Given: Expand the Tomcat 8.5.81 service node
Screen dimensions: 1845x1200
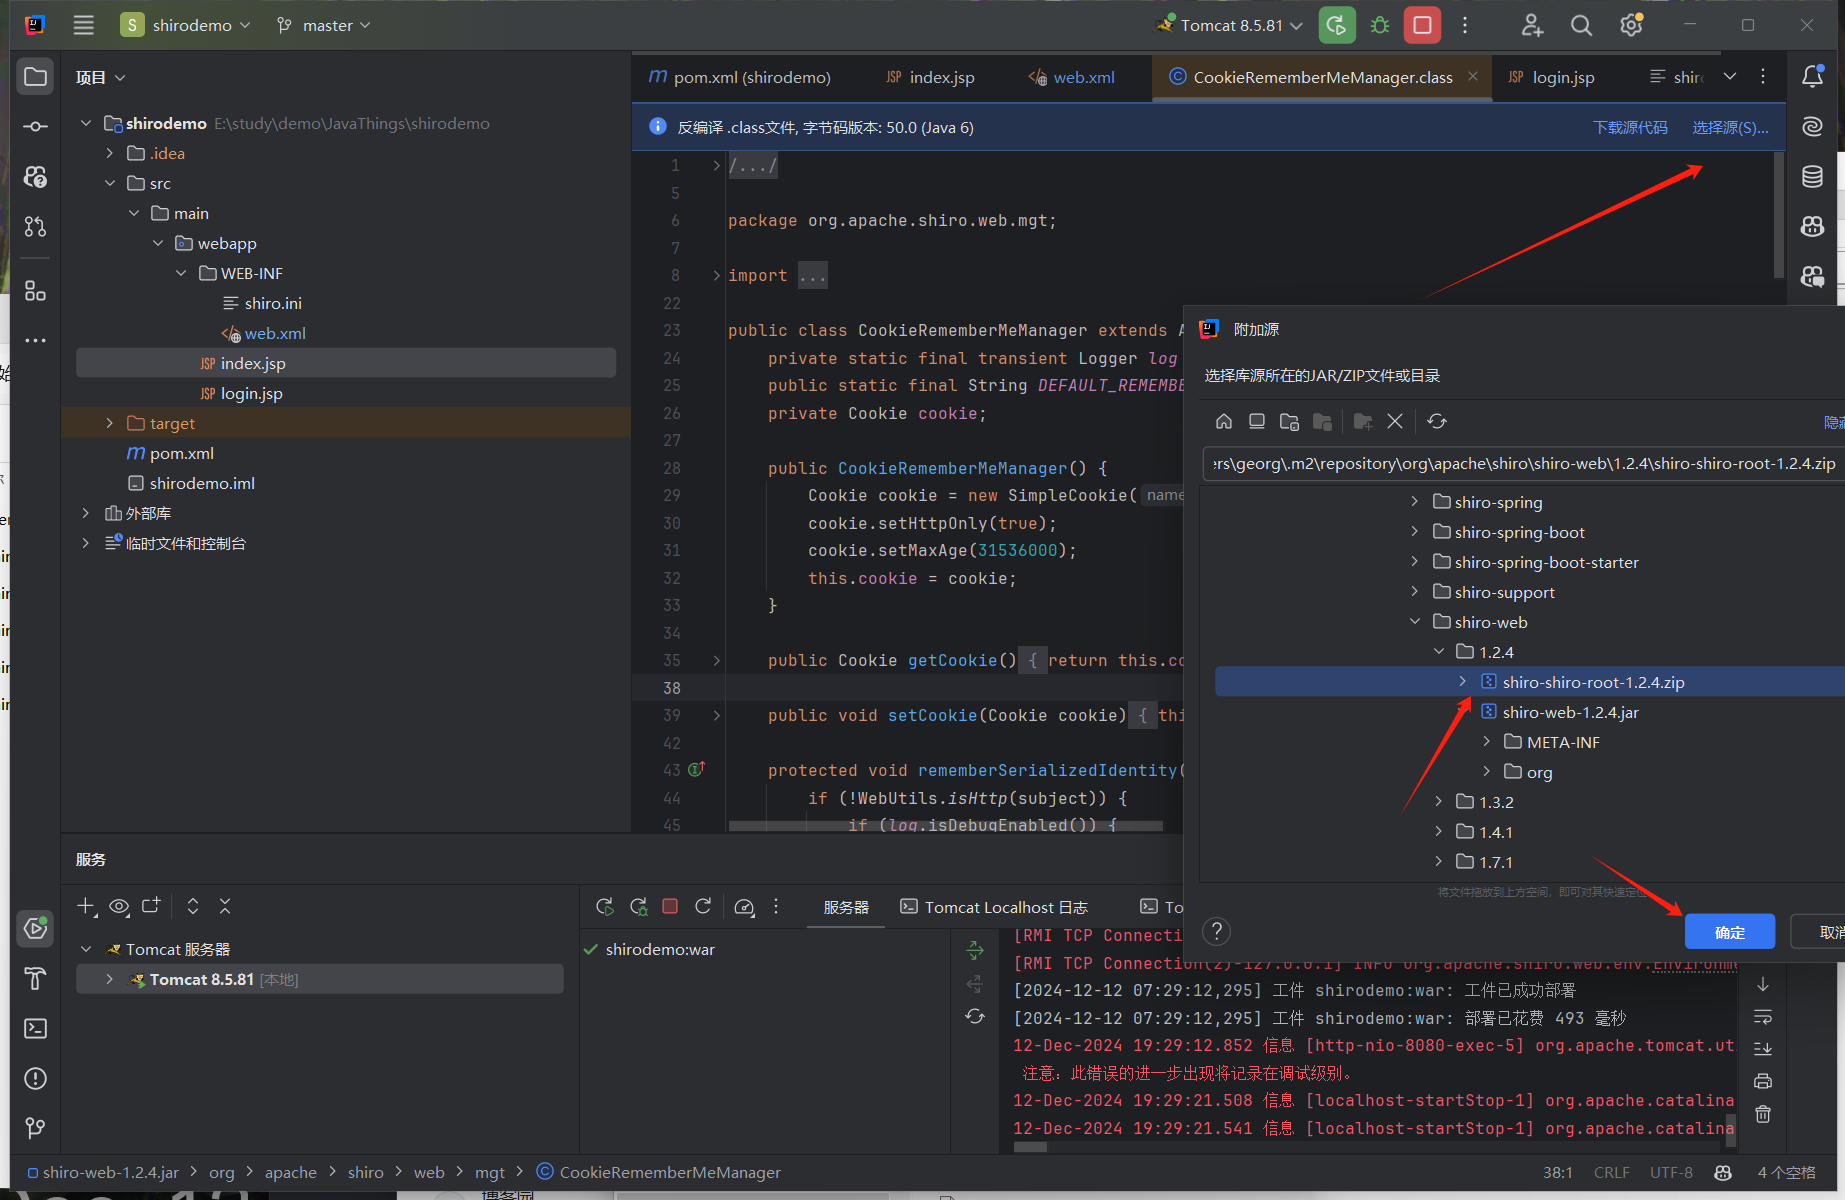Looking at the screenshot, I should click(x=110, y=979).
